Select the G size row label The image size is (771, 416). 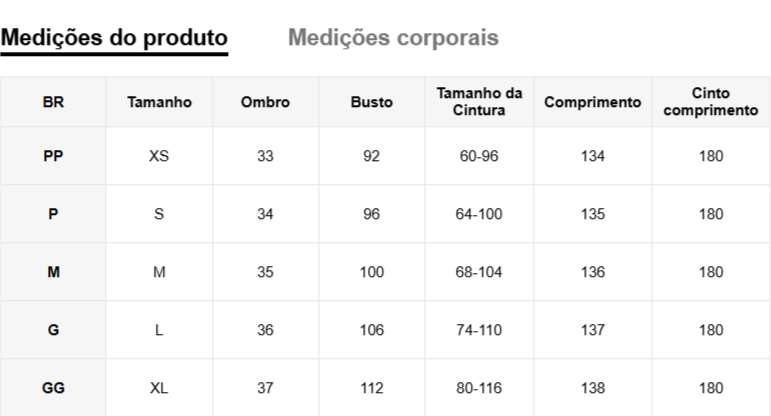(x=53, y=330)
